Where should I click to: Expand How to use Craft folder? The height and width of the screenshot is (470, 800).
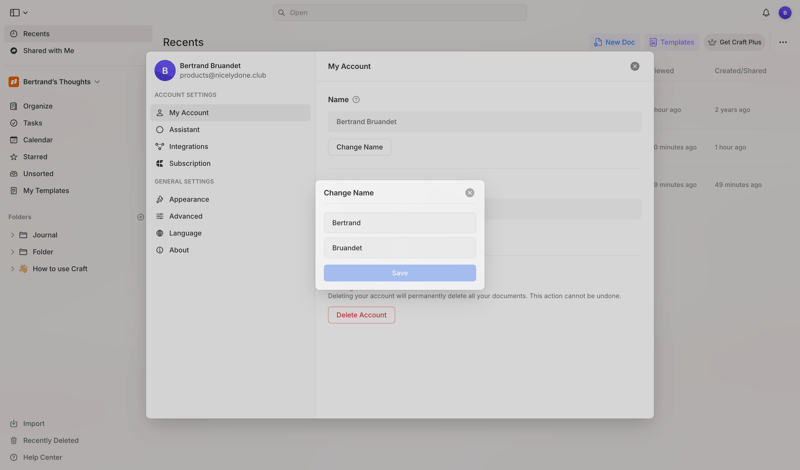[12, 269]
